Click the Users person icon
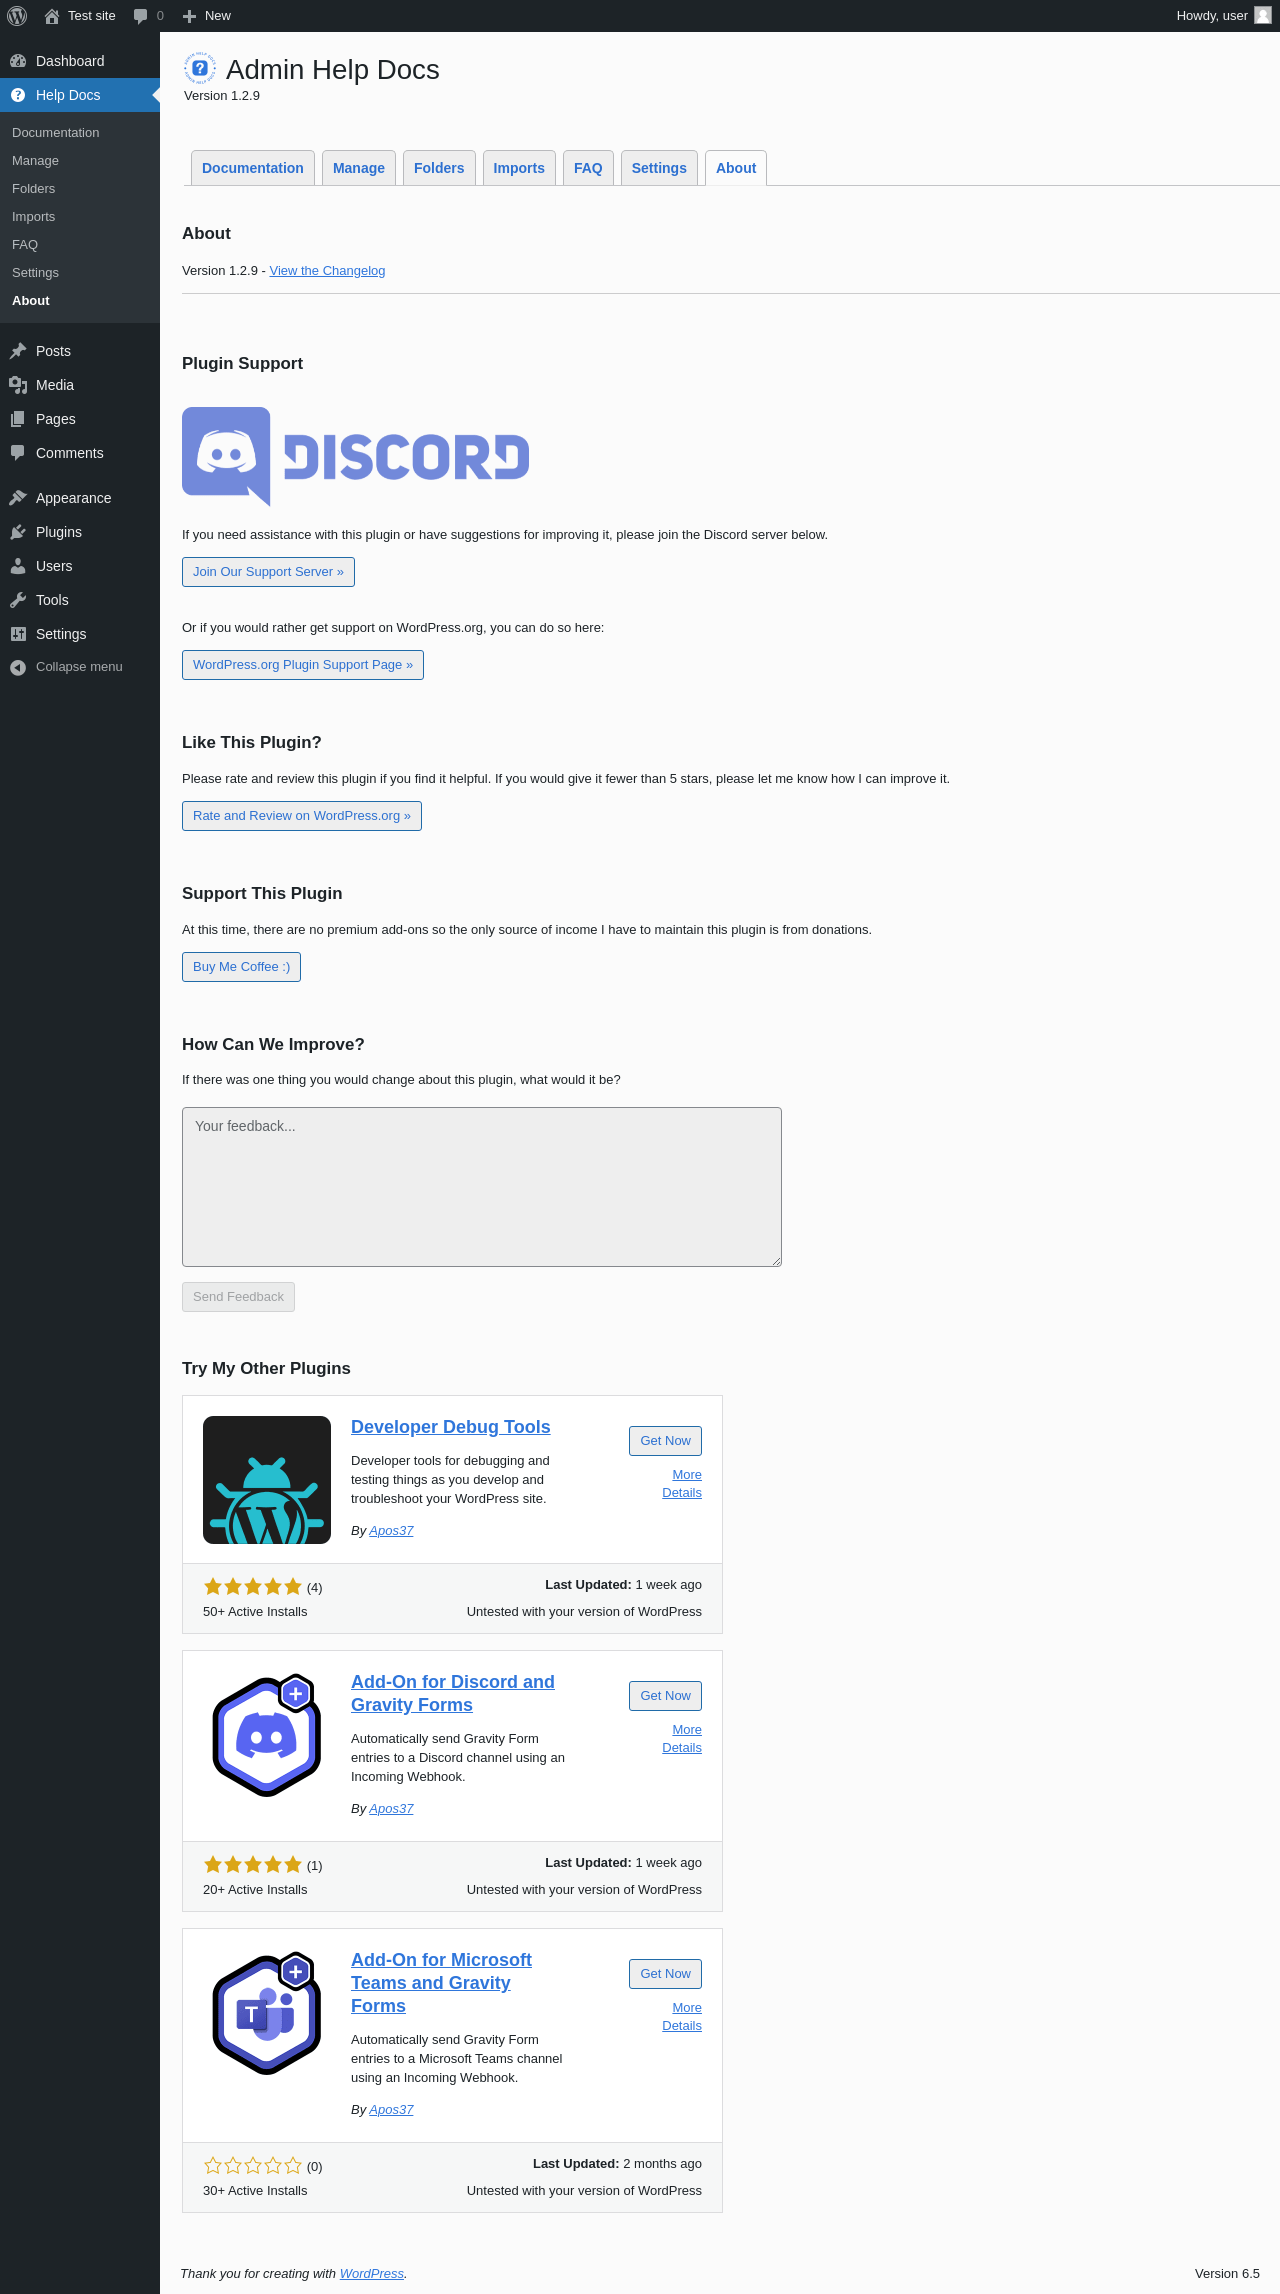1280x2294 pixels. 18,566
